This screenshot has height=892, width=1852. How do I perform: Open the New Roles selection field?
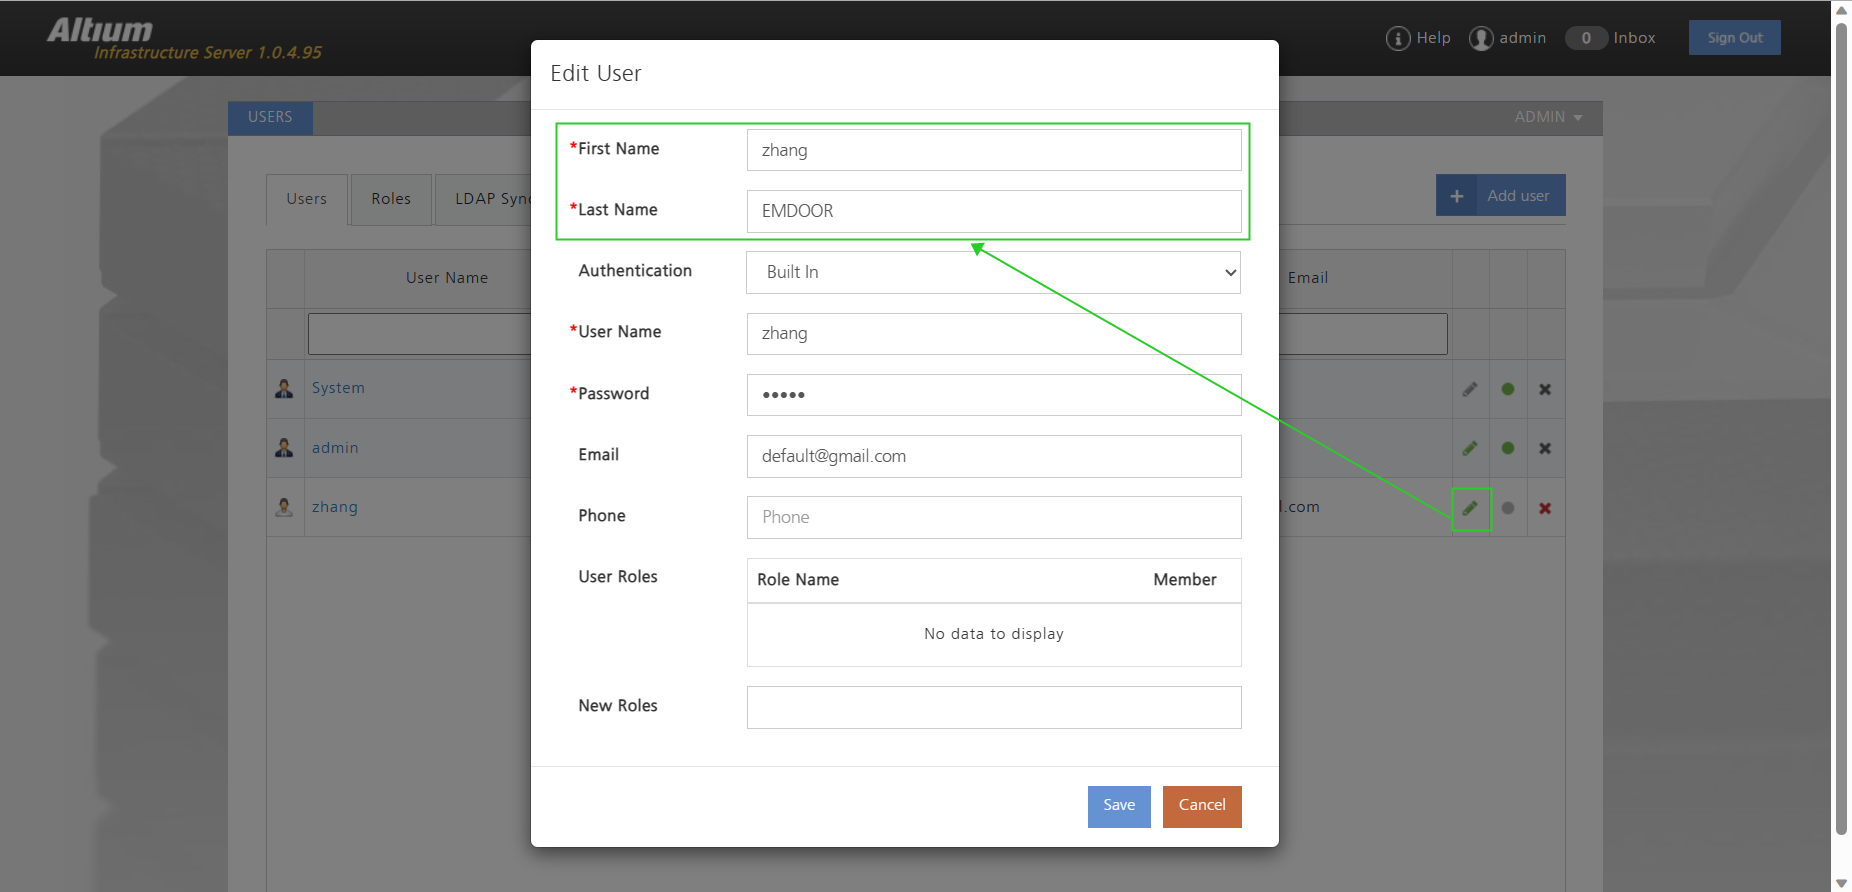(x=993, y=707)
